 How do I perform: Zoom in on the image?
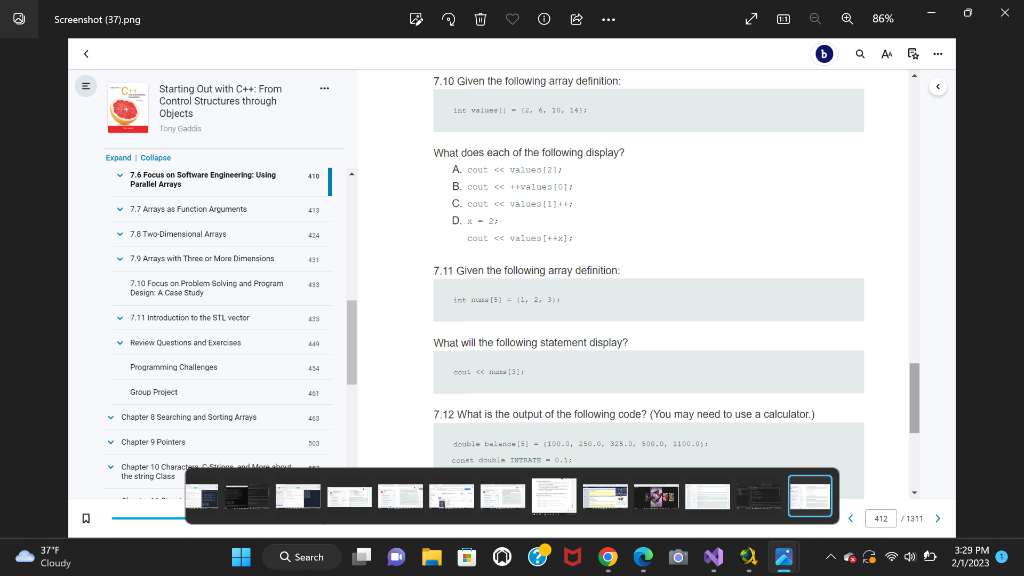[847, 19]
